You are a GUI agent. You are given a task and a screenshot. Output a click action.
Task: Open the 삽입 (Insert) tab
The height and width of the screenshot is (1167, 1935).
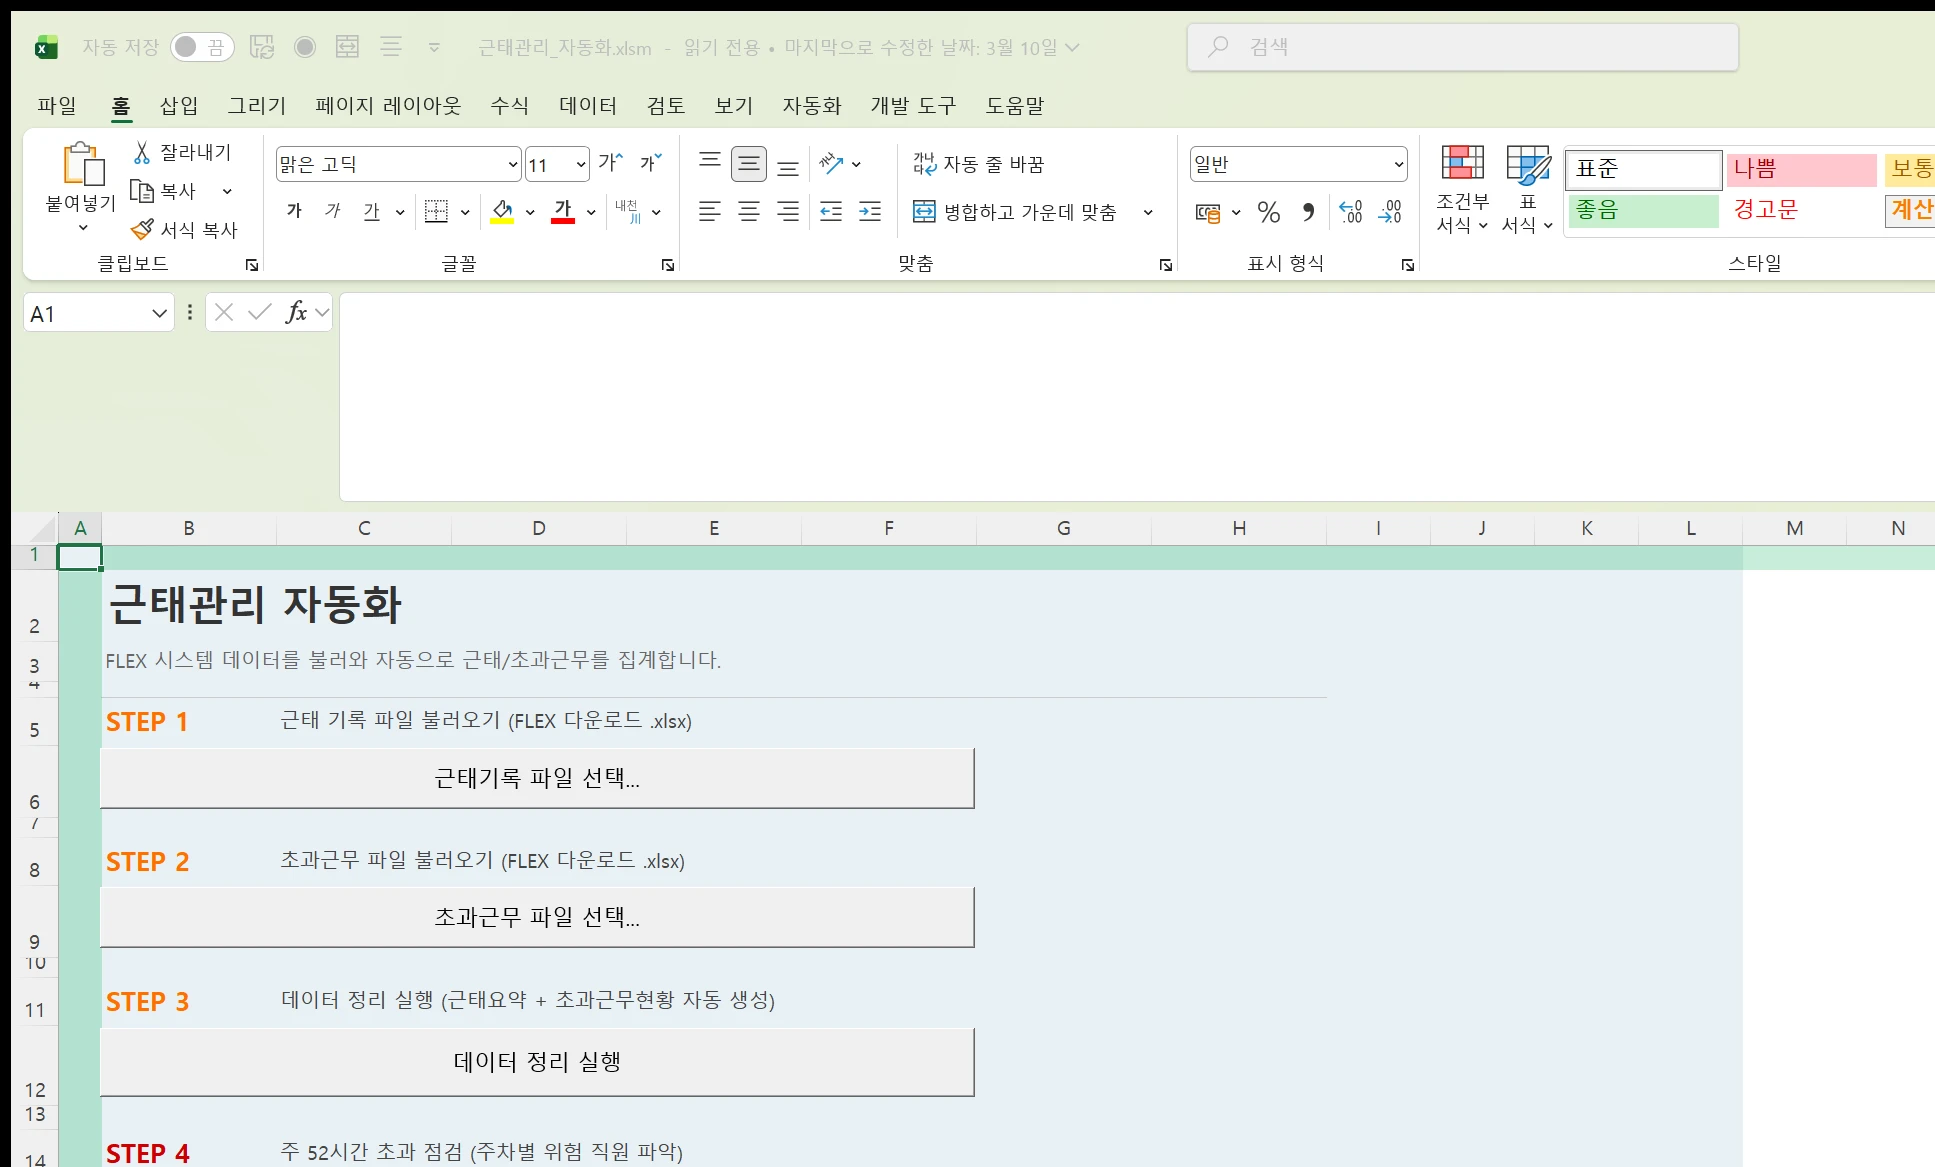tap(179, 105)
